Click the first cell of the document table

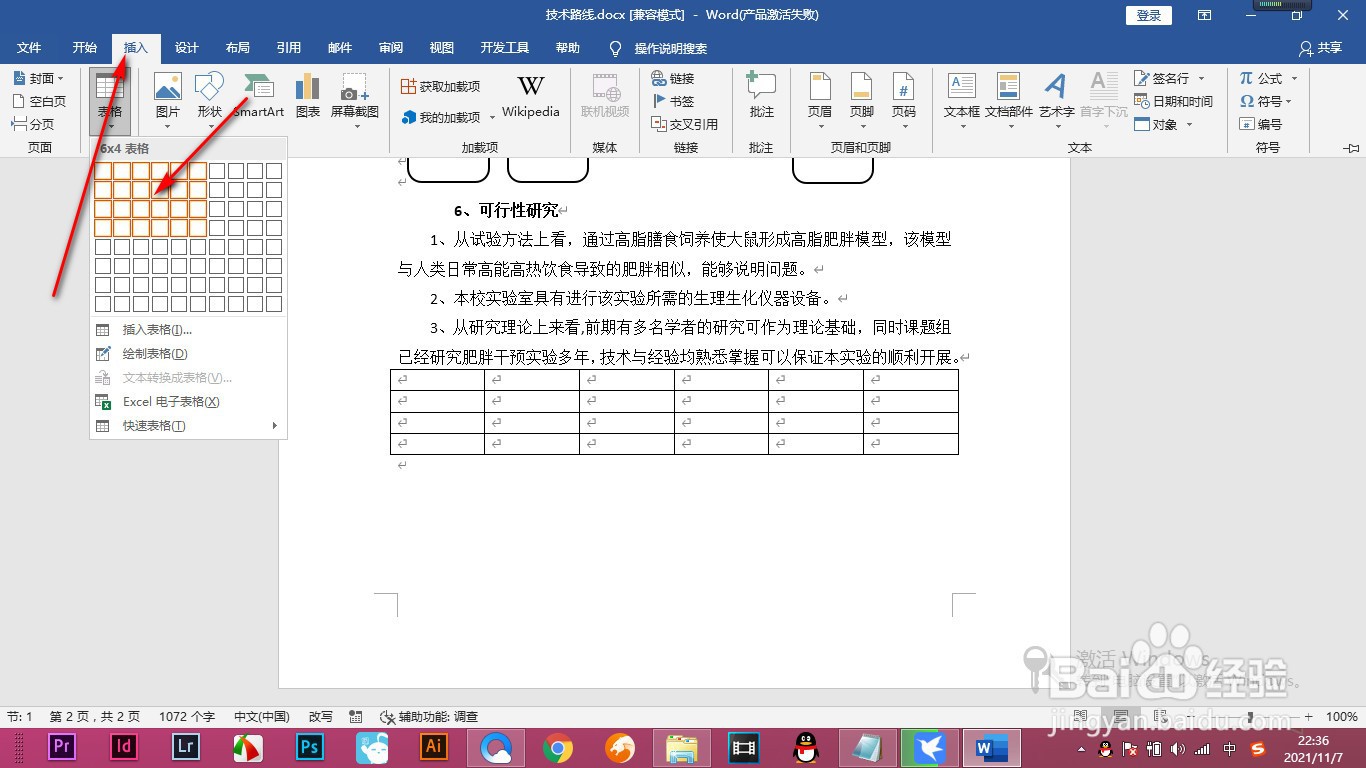[x=437, y=380]
